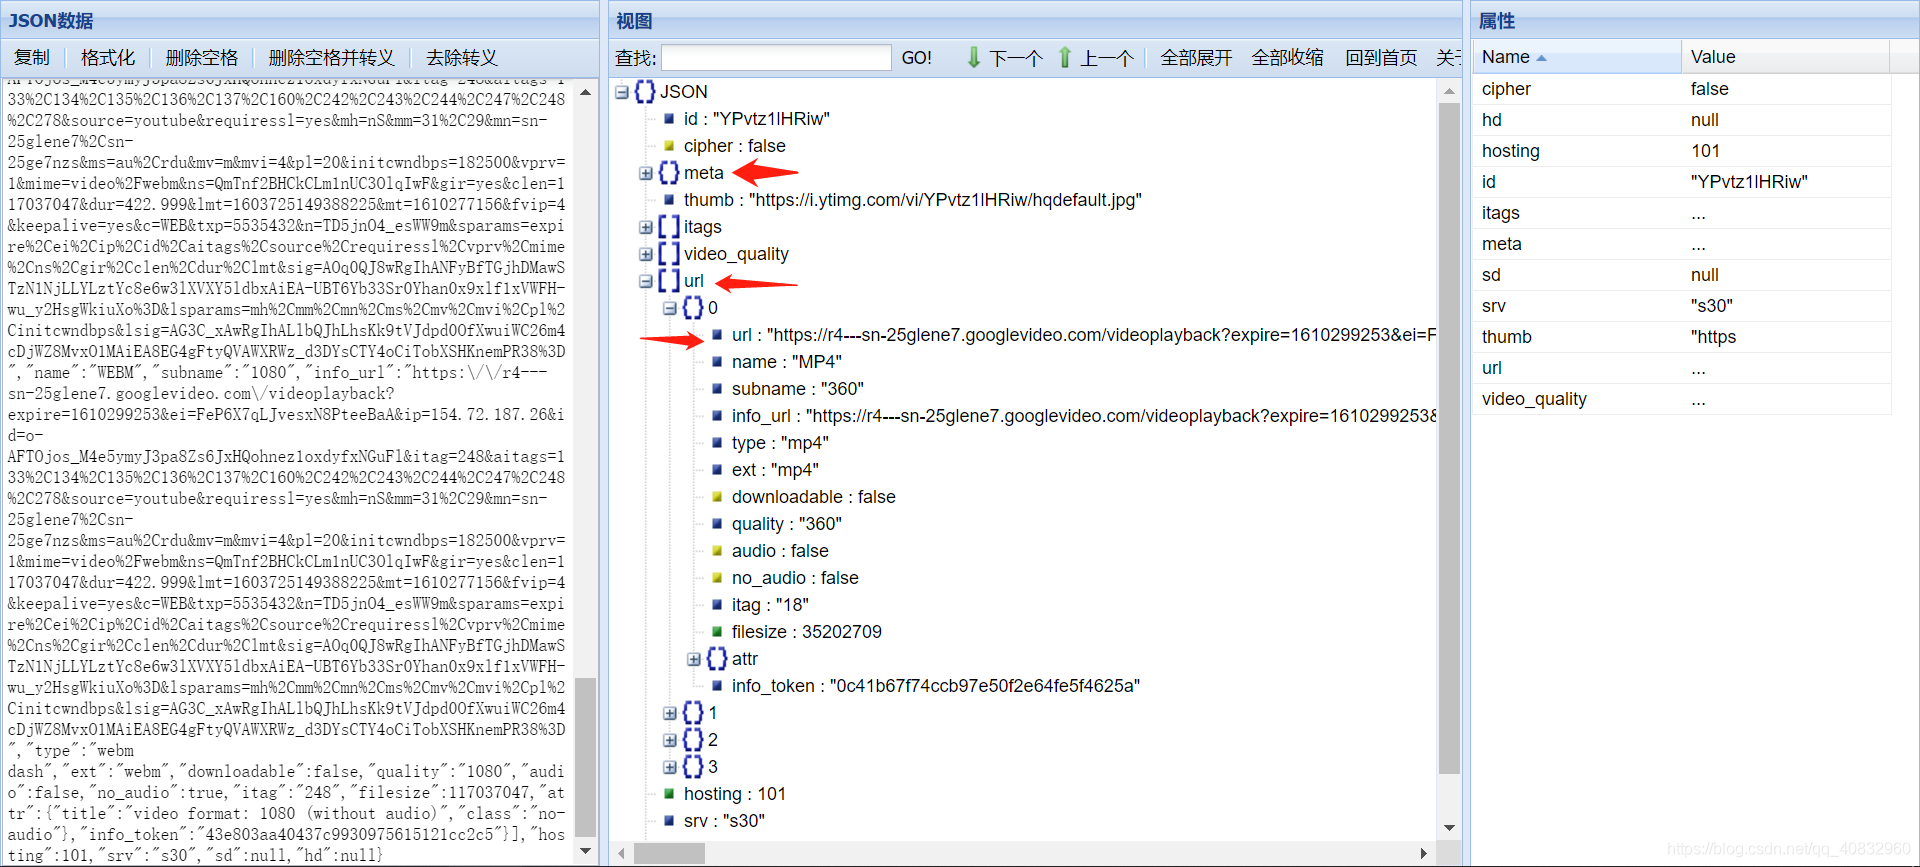This screenshot has width=1920, height=867.
Task: Collapse the url item 0 node
Action: click(670, 308)
